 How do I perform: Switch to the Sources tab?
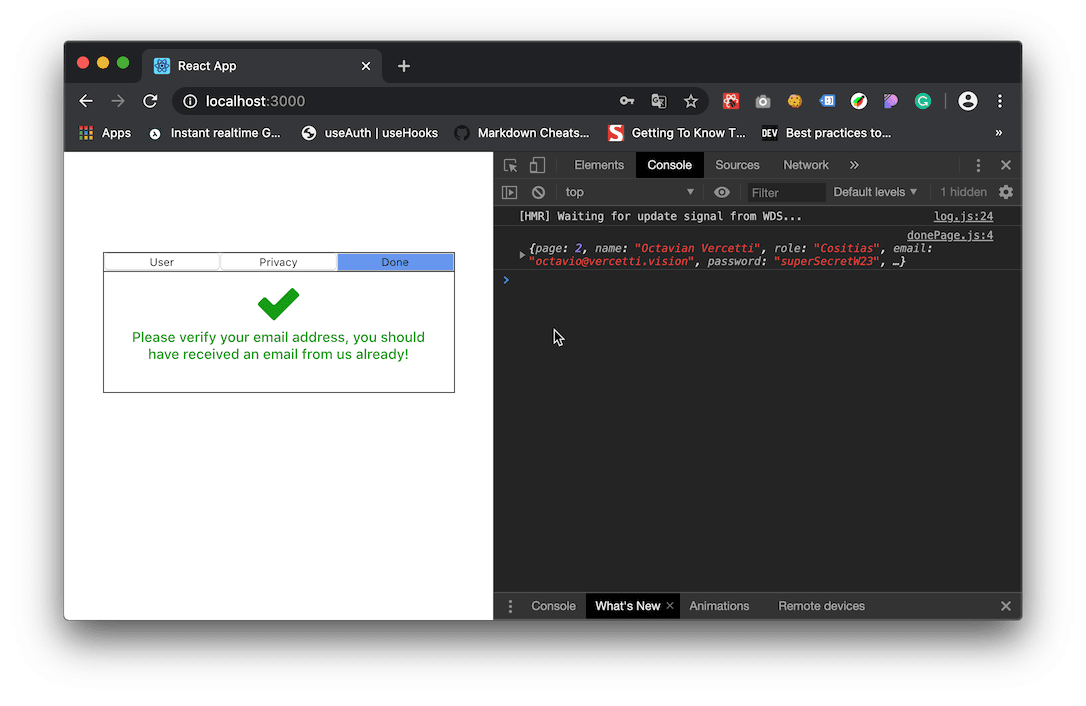click(737, 165)
